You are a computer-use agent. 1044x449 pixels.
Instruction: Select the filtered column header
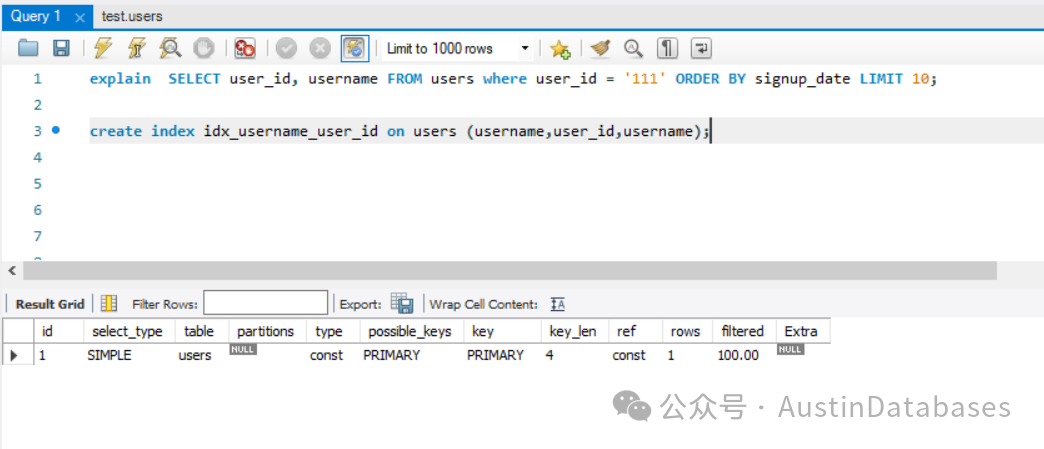742,331
